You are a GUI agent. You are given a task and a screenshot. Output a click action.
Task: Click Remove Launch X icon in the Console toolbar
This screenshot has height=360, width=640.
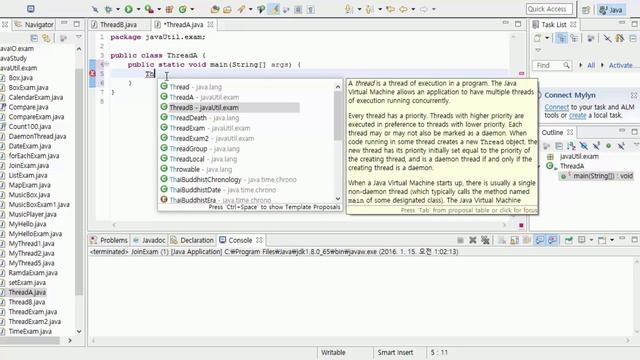point(473,240)
